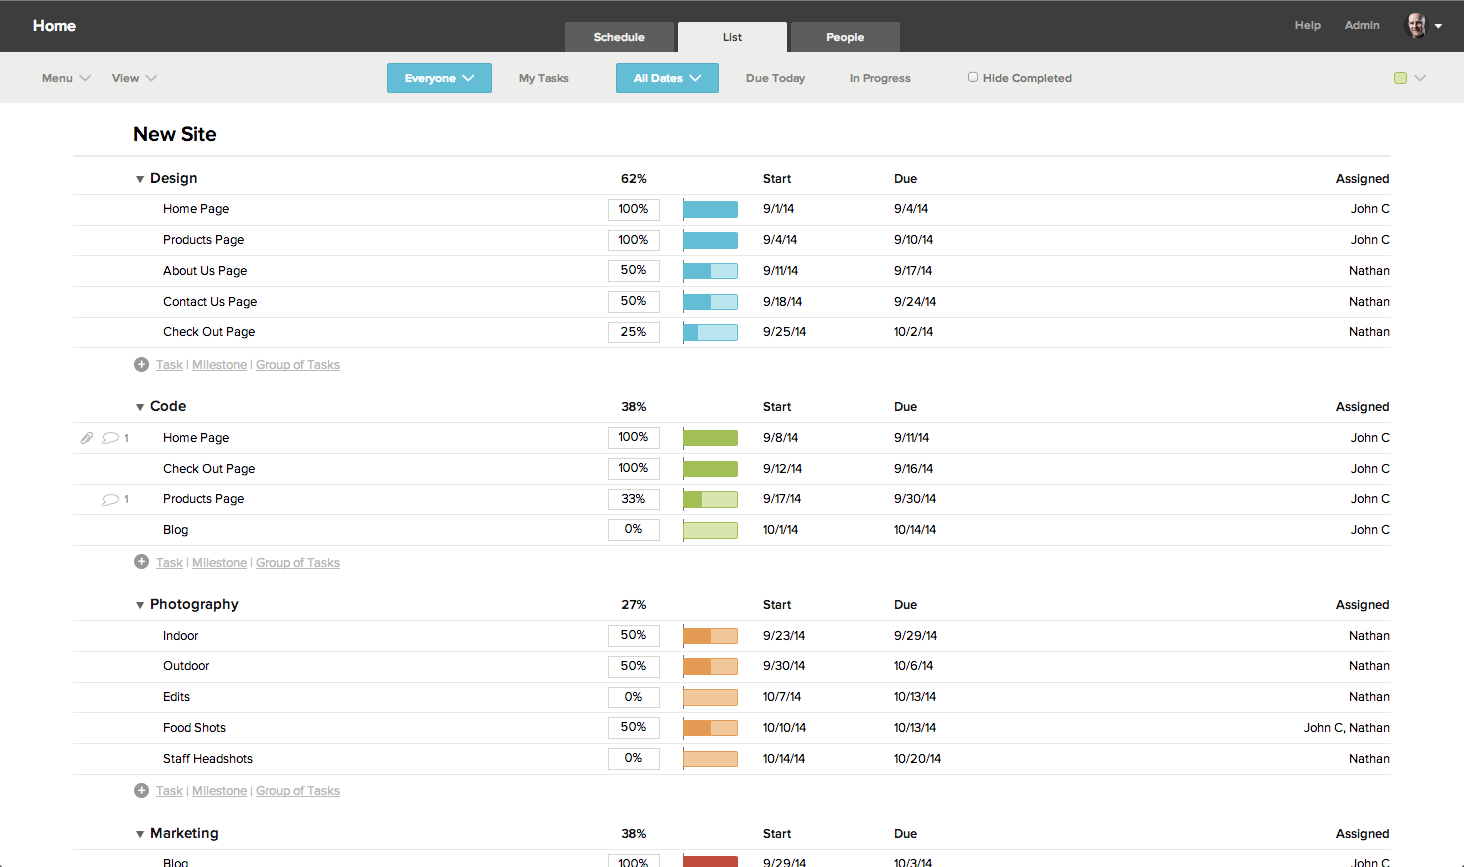Click the plus icon under the Photography group
The width and height of the screenshot is (1464, 867).
(142, 791)
